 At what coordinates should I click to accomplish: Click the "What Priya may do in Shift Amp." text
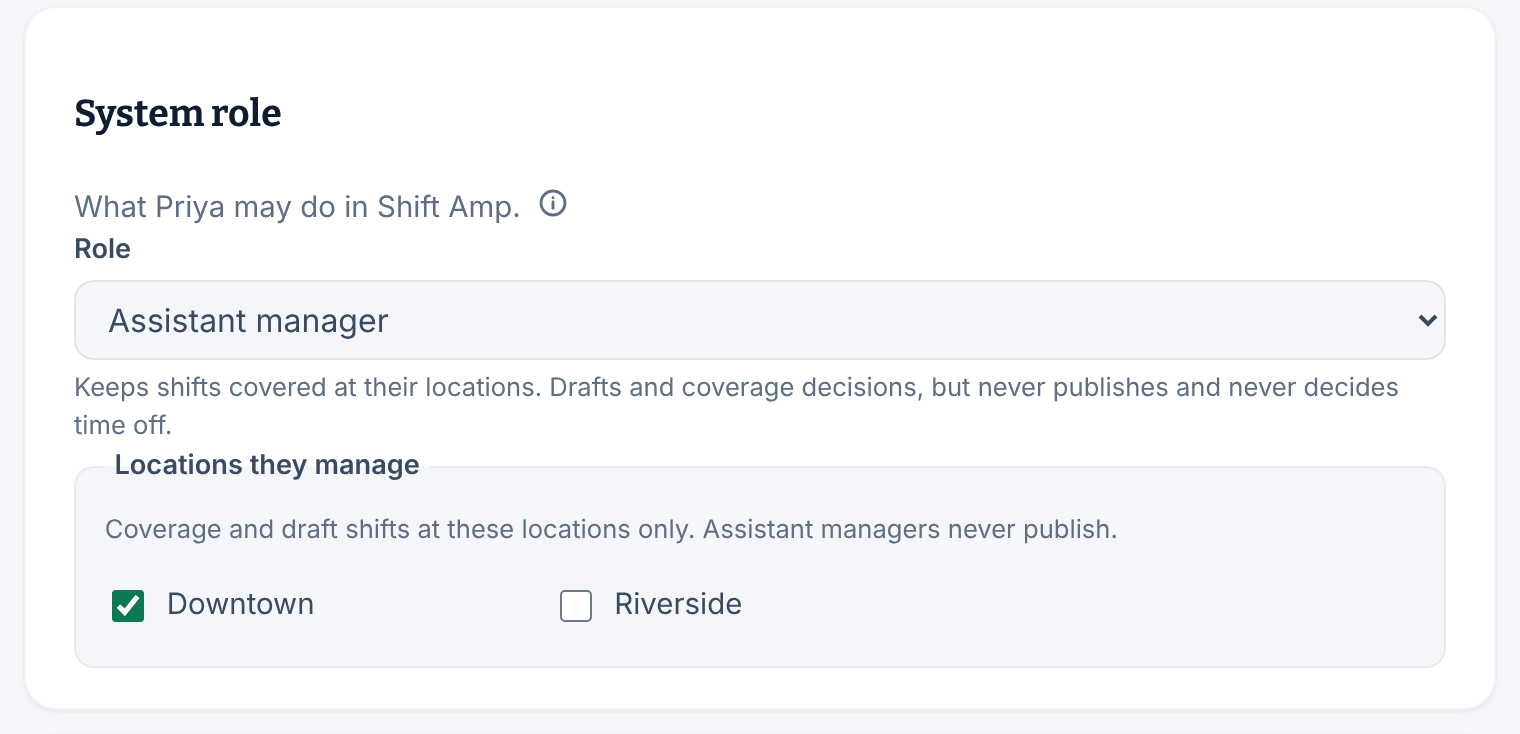298,207
